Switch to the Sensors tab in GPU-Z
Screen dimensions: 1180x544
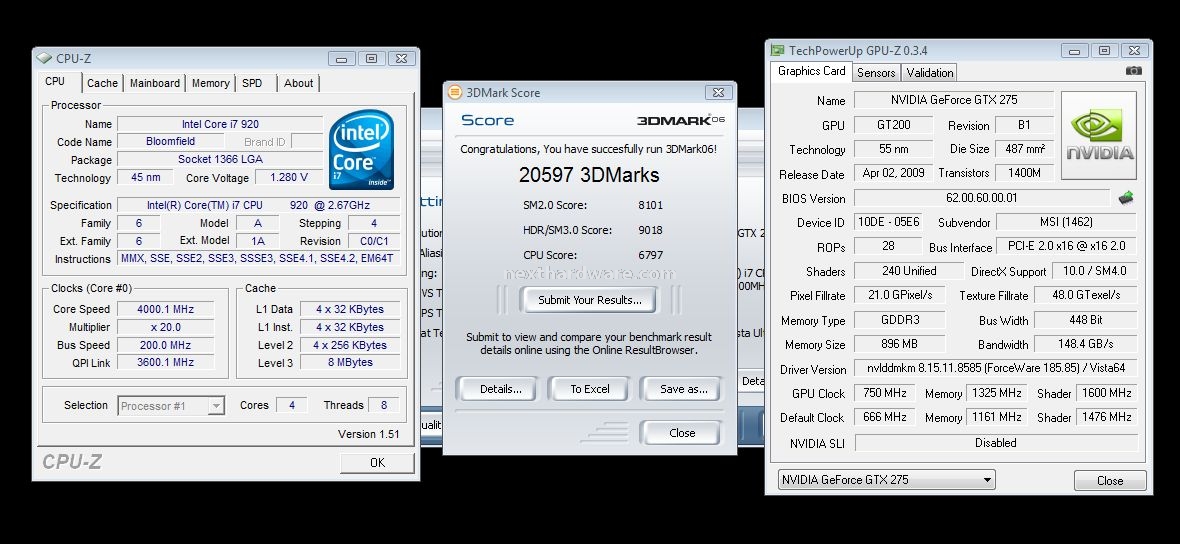pyautogui.click(x=876, y=72)
